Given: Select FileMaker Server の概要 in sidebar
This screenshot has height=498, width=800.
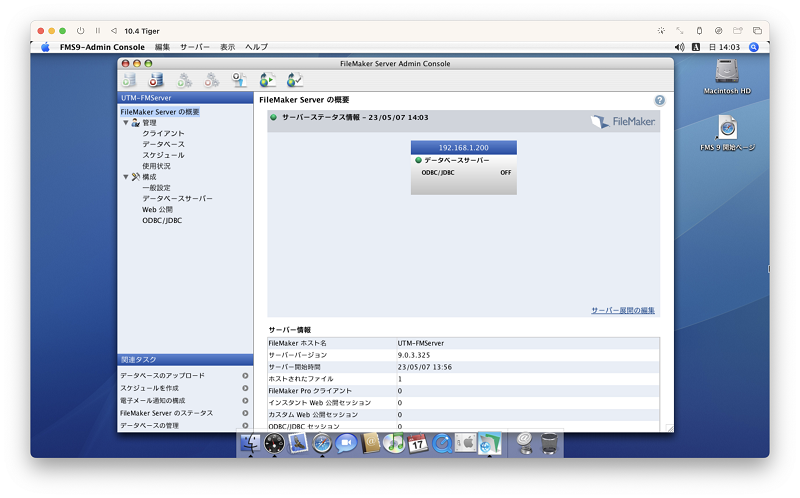Looking at the screenshot, I should coord(160,112).
